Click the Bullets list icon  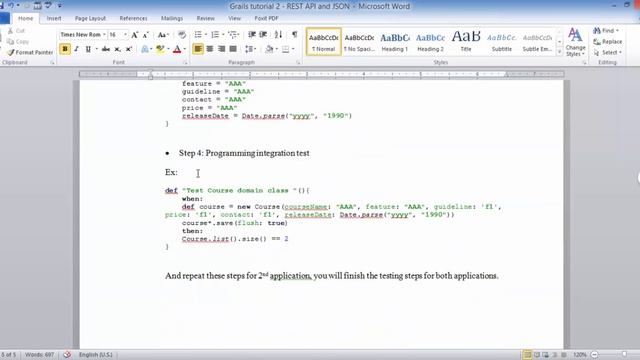(x=198, y=35)
